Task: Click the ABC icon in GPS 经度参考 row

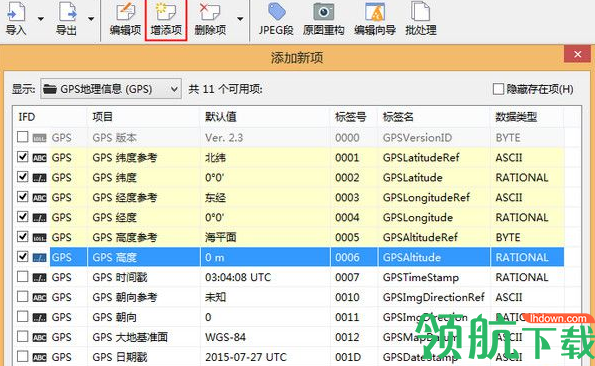Action: [x=39, y=198]
